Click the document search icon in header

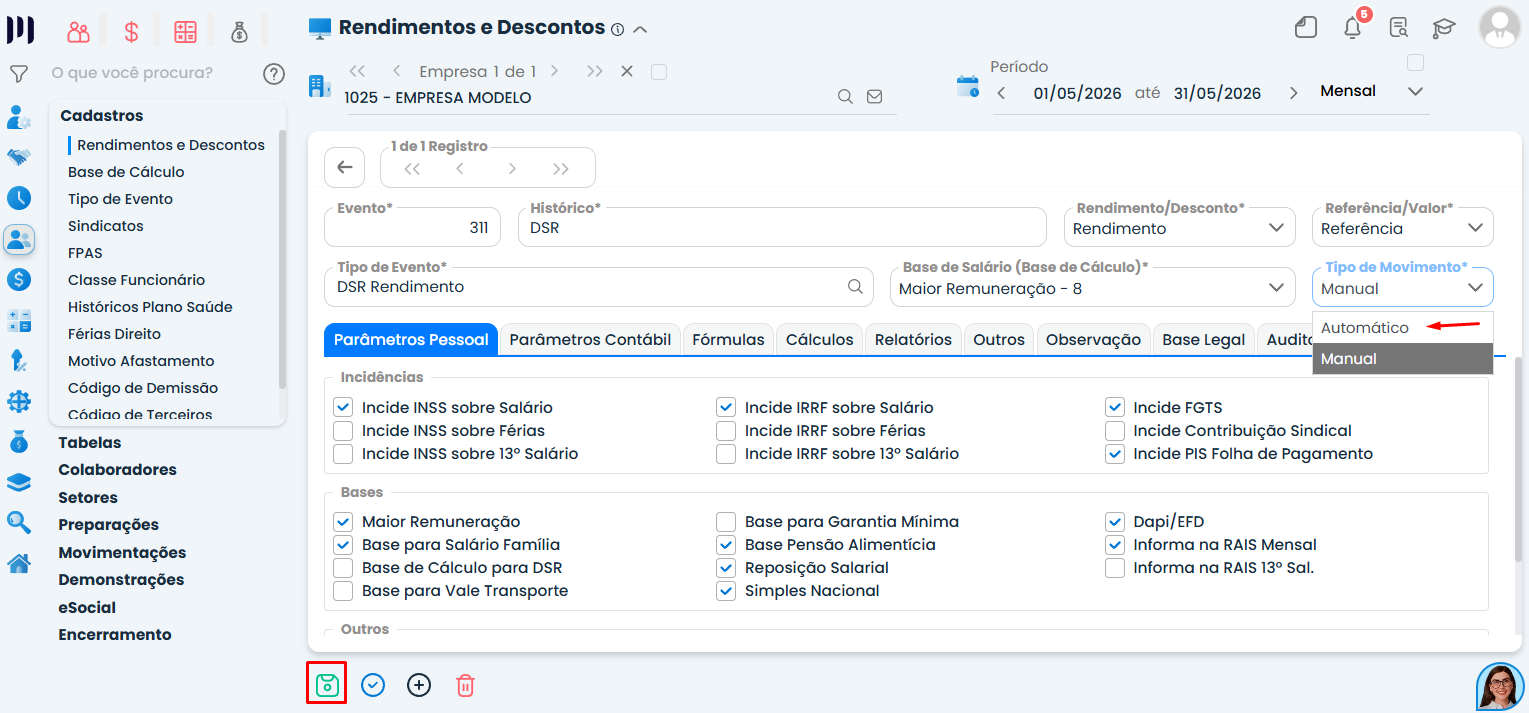(x=1399, y=27)
